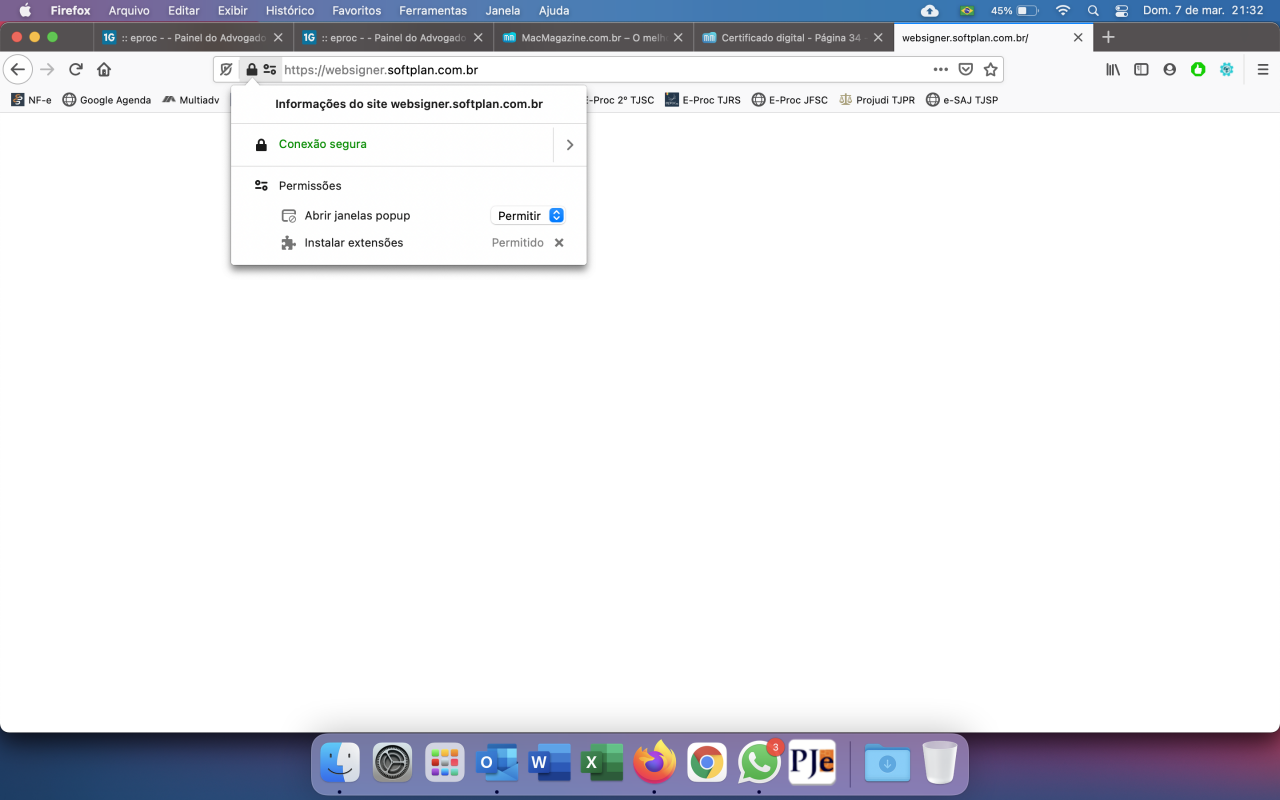The image size is (1280, 800).
Task: Open the Permitir popup dropdown
Action: click(528, 216)
